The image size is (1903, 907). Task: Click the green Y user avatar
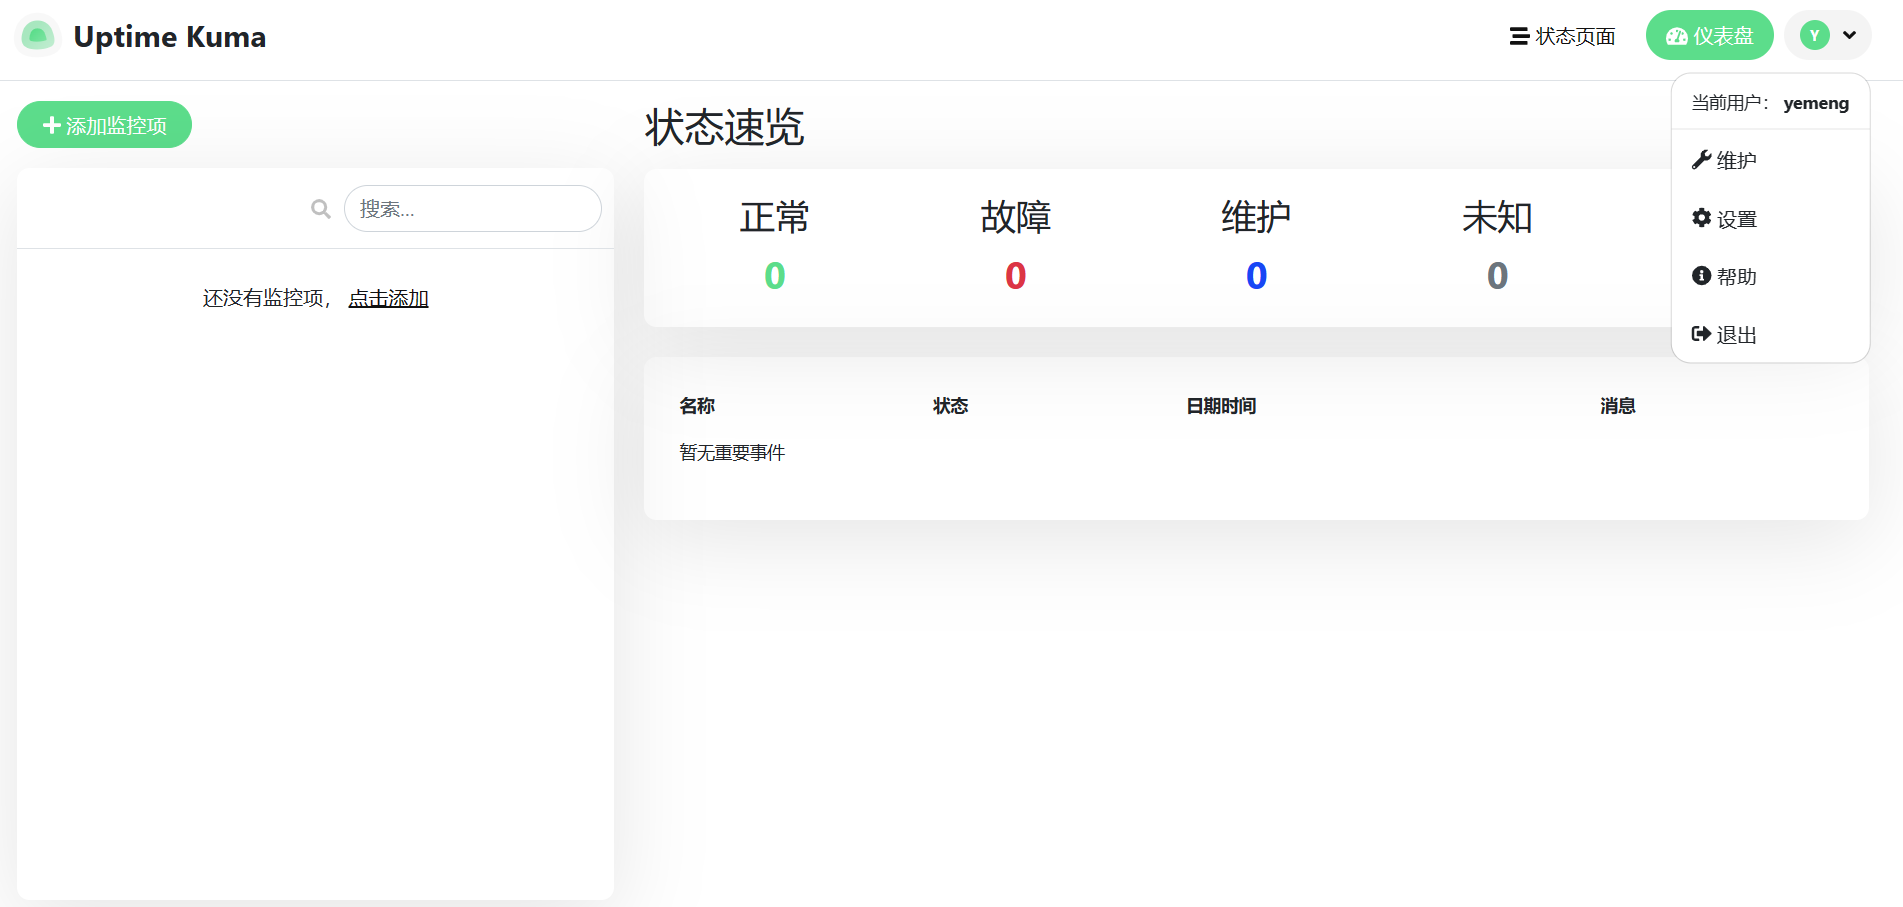click(1814, 36)
